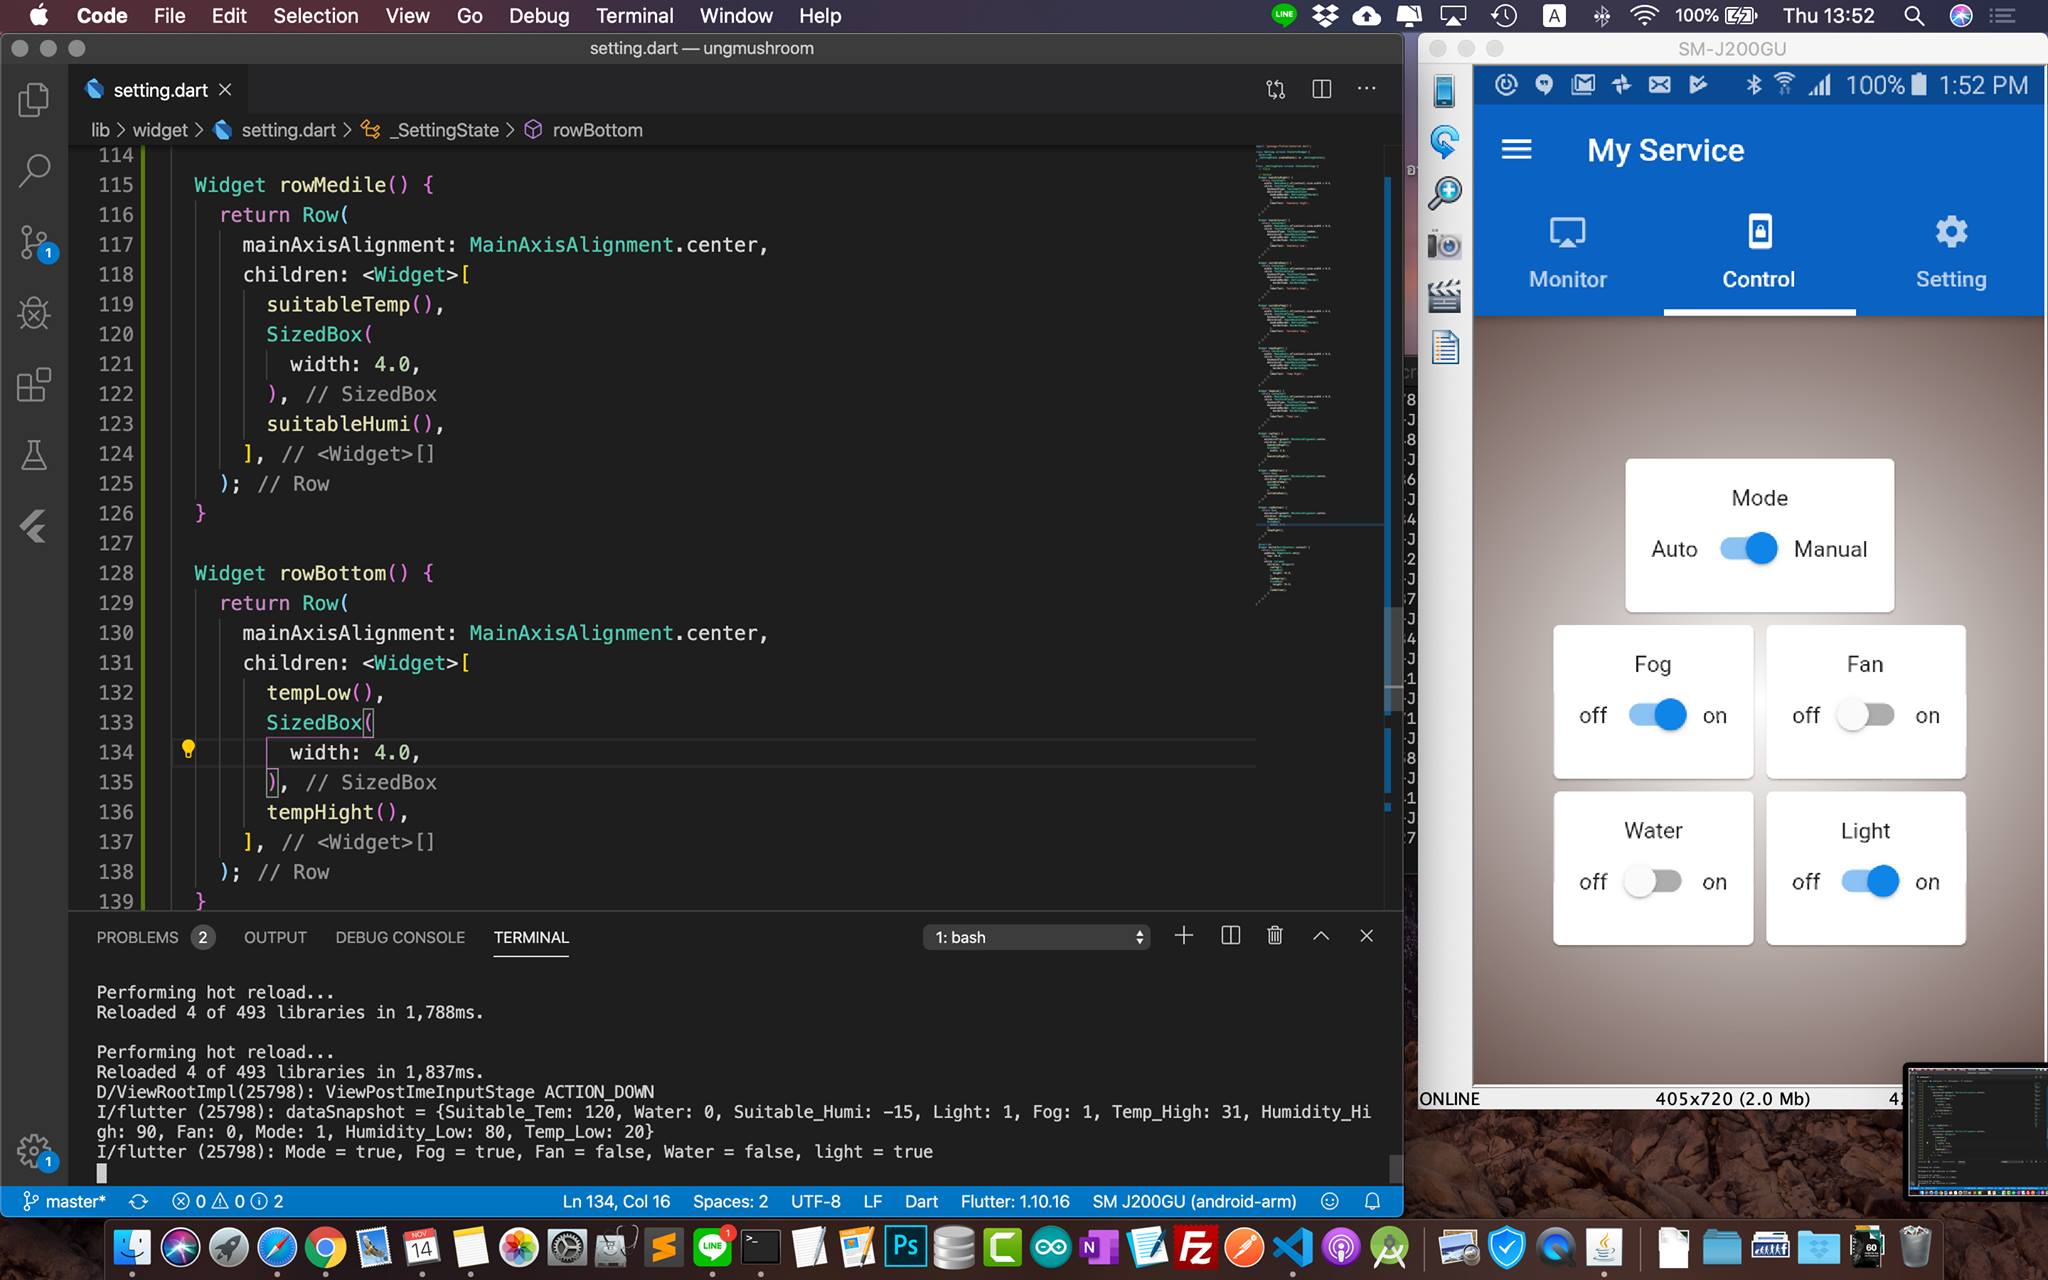This screenshot has width=2048, height=1280.
Task: Toggle the Light switch off
Action: [x=1870, y=881]
